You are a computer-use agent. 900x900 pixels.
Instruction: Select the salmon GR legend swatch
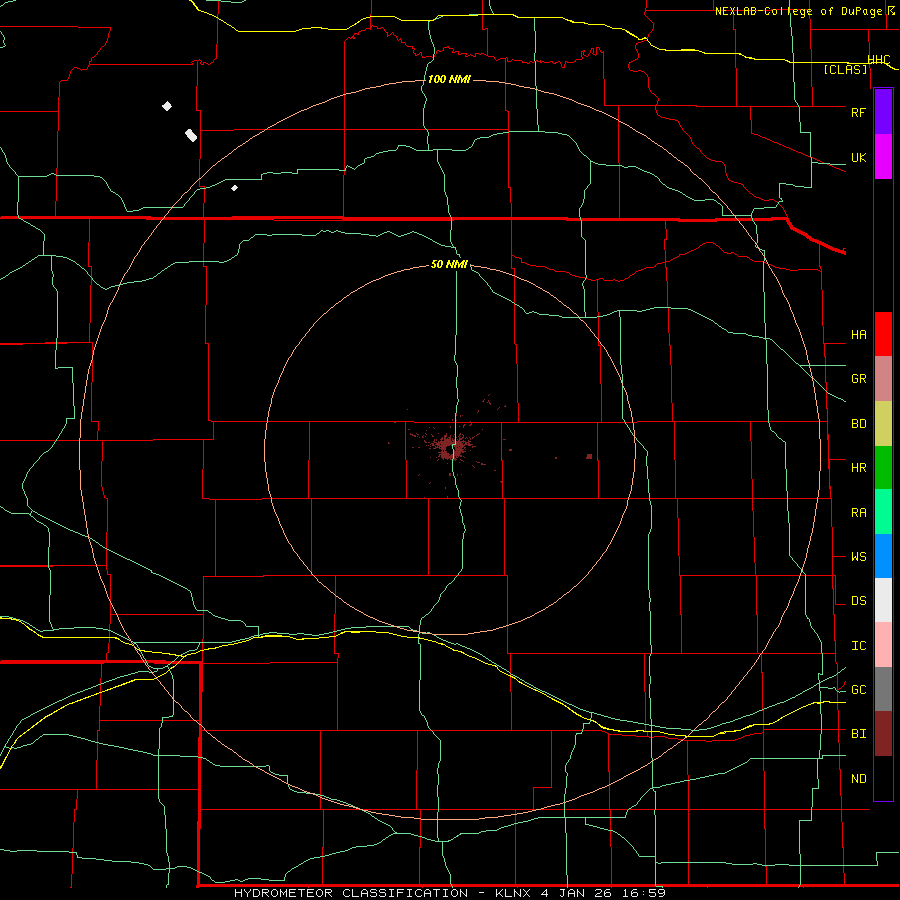(x=883, y=379)
